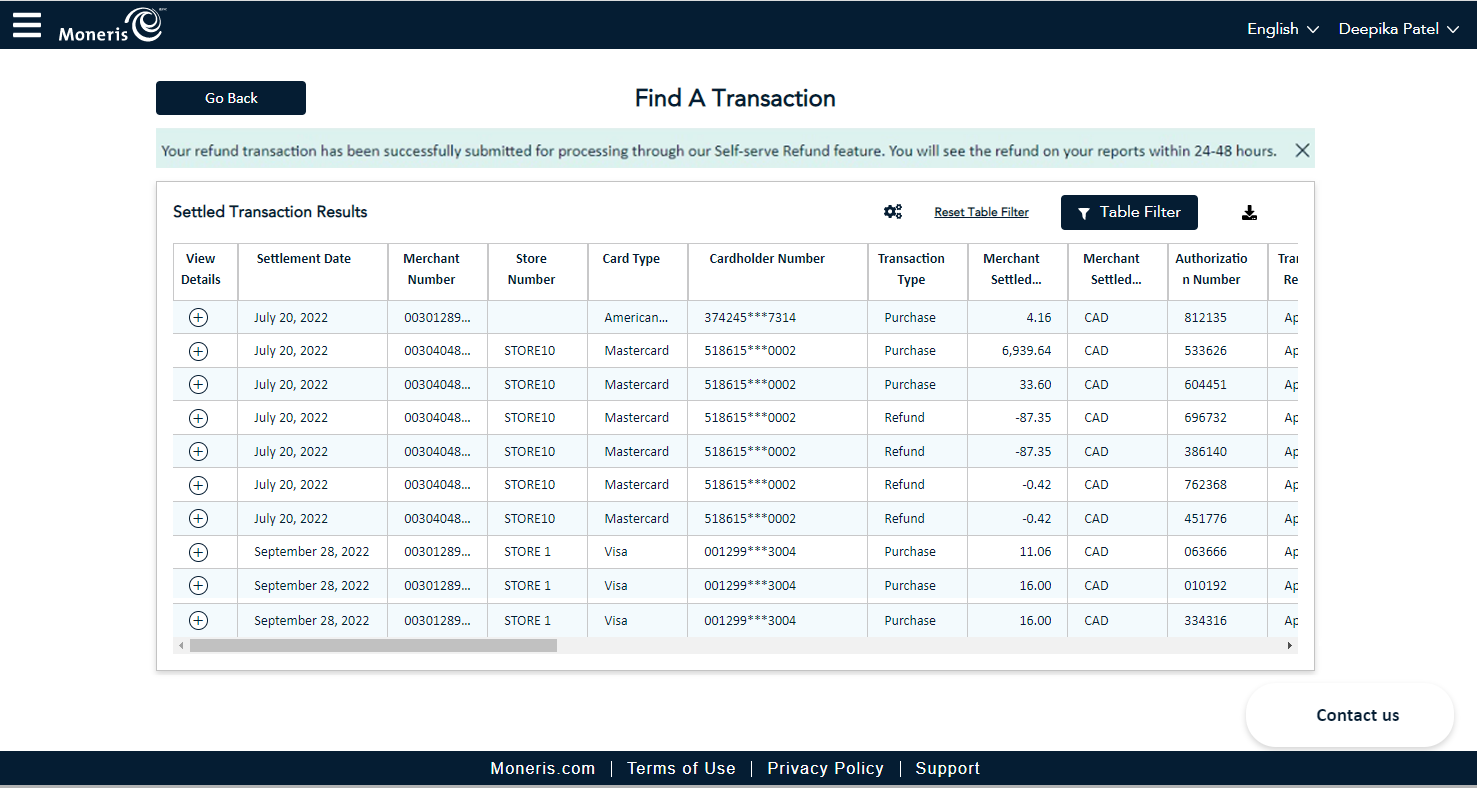Dismiss the refund success message

point(1302,151)
